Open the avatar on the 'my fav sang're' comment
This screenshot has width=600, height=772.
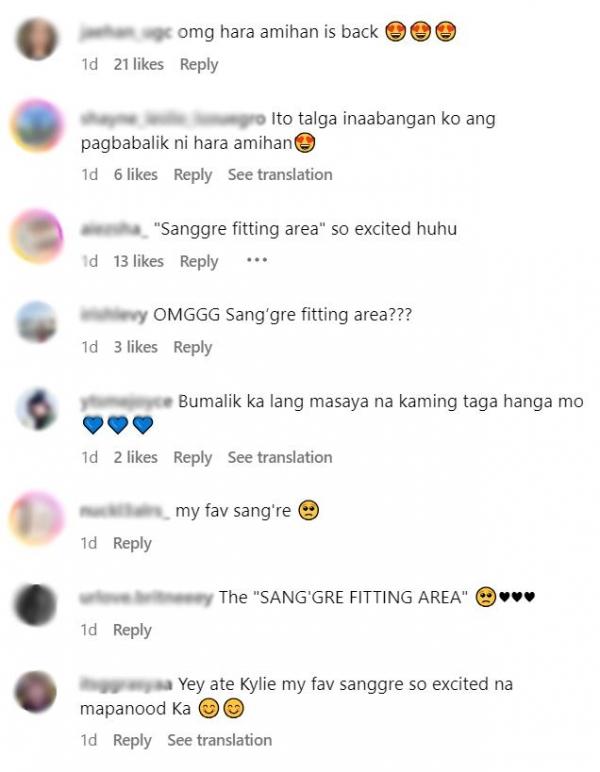pos(36,518)
